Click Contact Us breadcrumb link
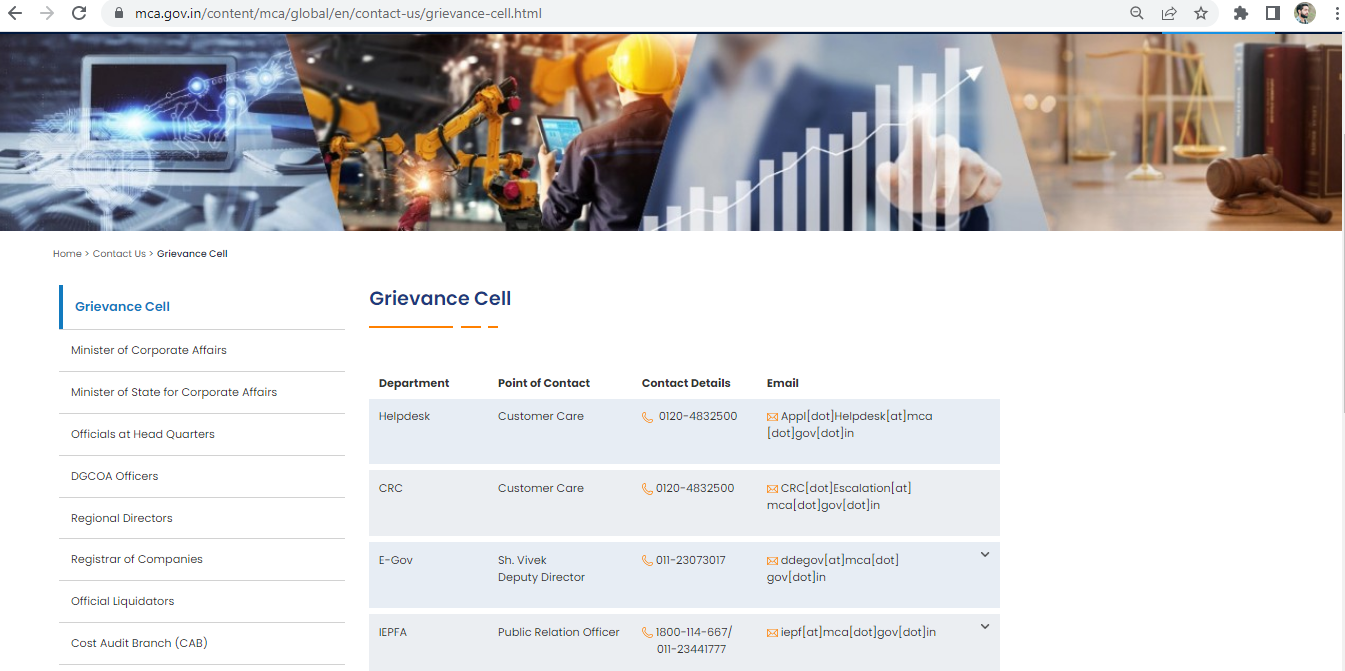The width and height of the screenshot is (1345, 671). 119,254
